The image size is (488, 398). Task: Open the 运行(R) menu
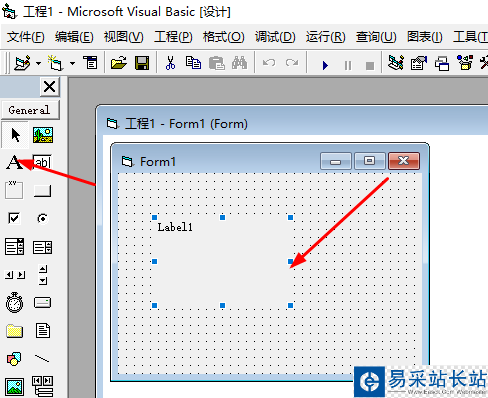click(326, 37)
